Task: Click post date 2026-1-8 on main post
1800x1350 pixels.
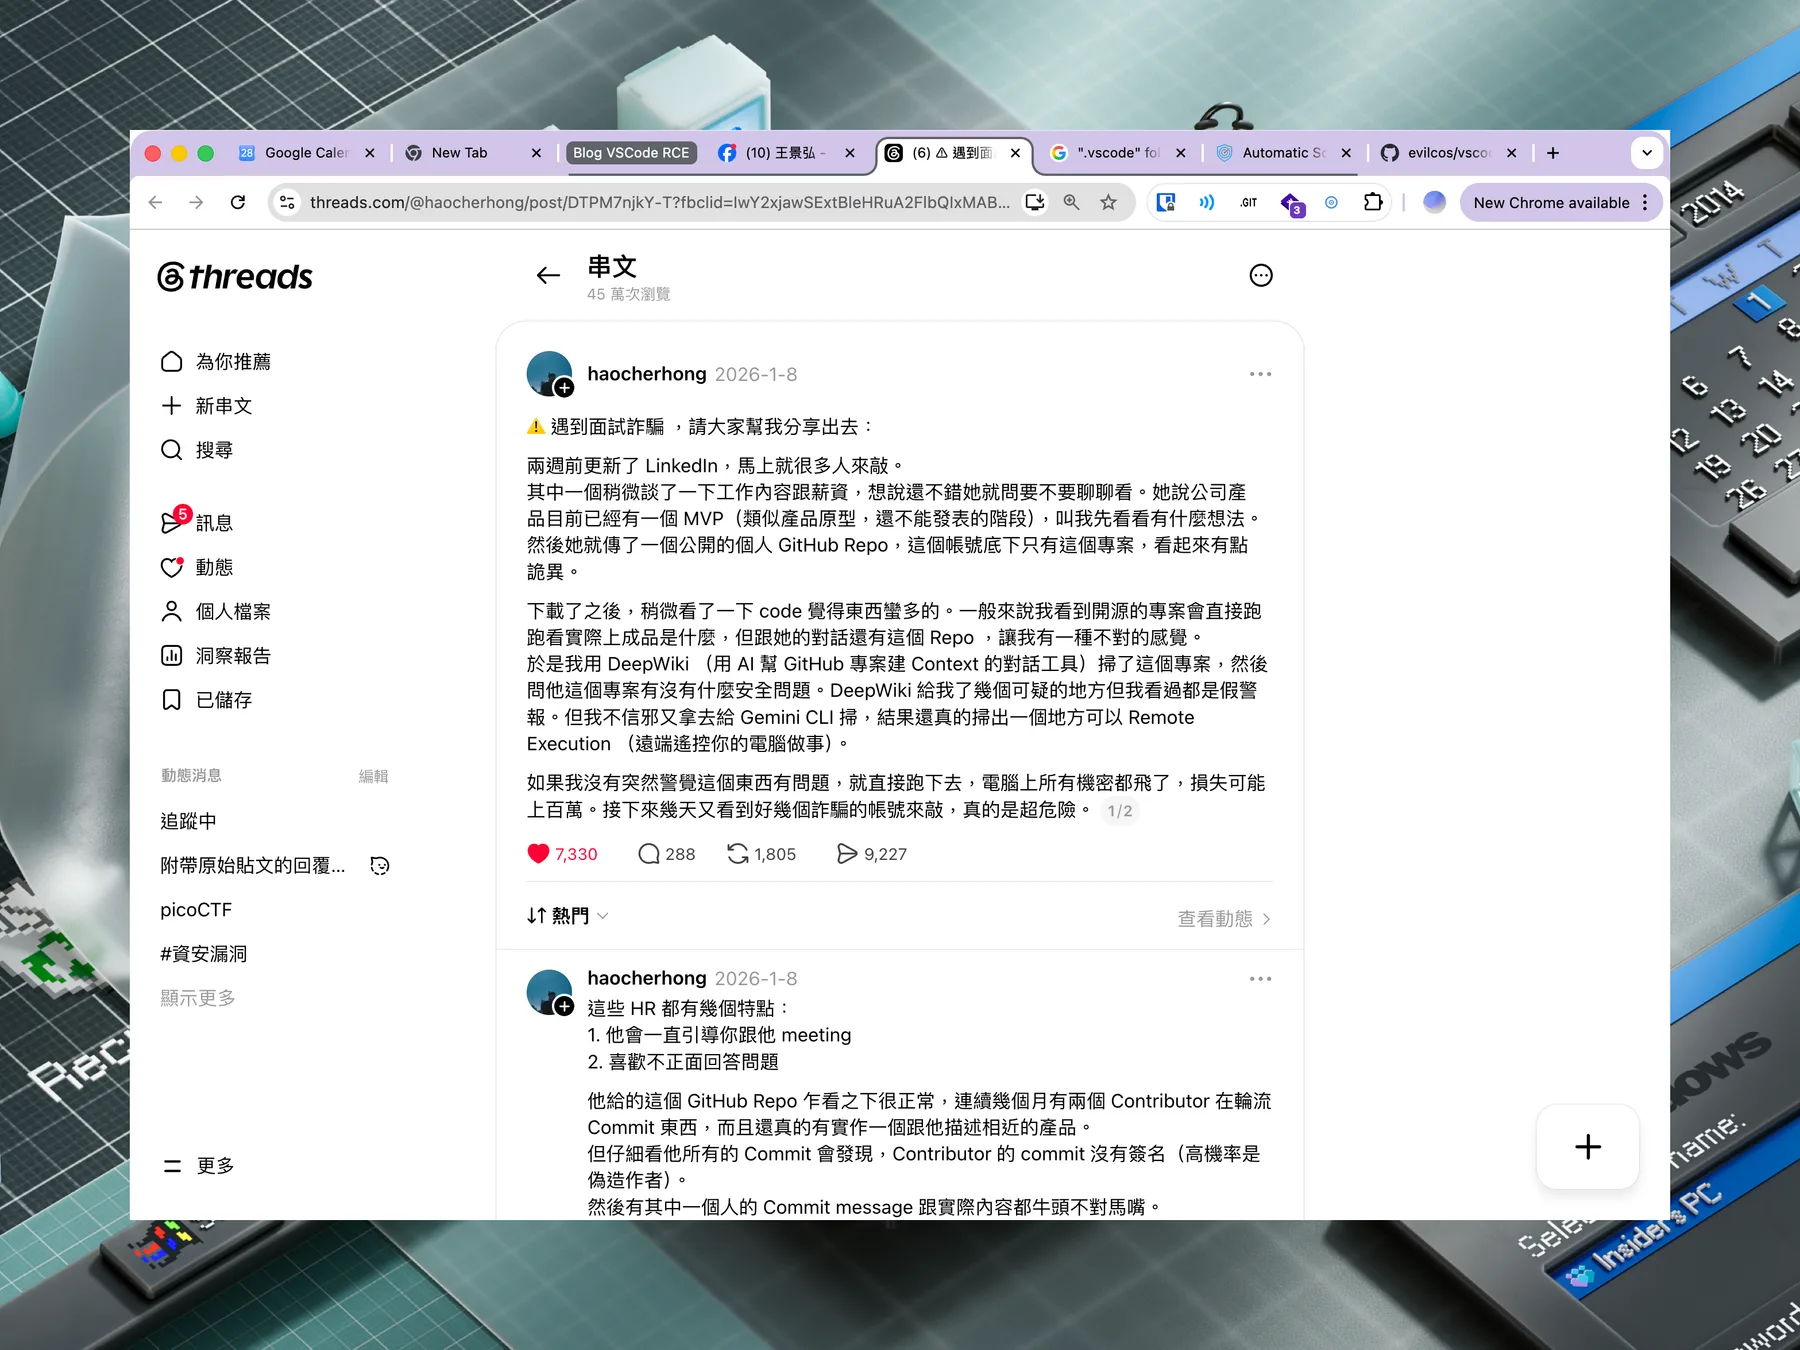Action: (756, 374)
